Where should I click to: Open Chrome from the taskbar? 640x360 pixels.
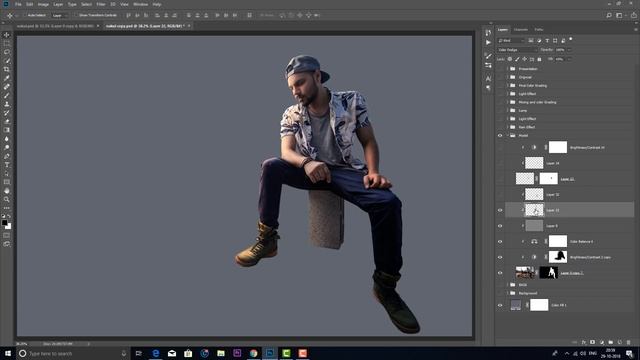point(253,353)
